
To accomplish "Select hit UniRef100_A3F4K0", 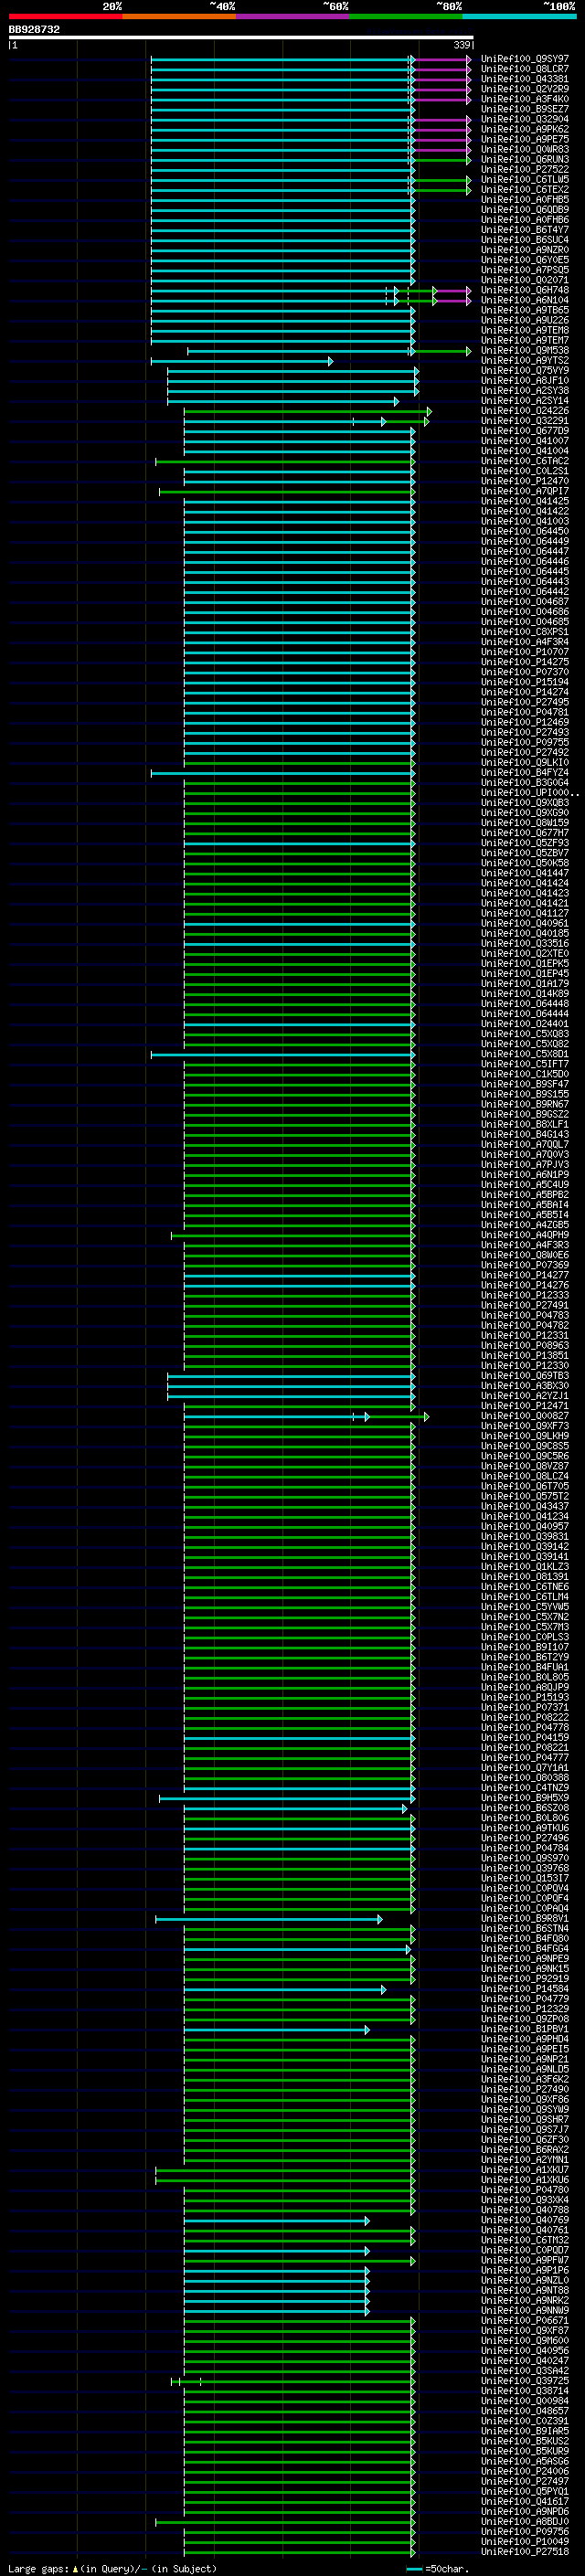I will coord(525,99).
